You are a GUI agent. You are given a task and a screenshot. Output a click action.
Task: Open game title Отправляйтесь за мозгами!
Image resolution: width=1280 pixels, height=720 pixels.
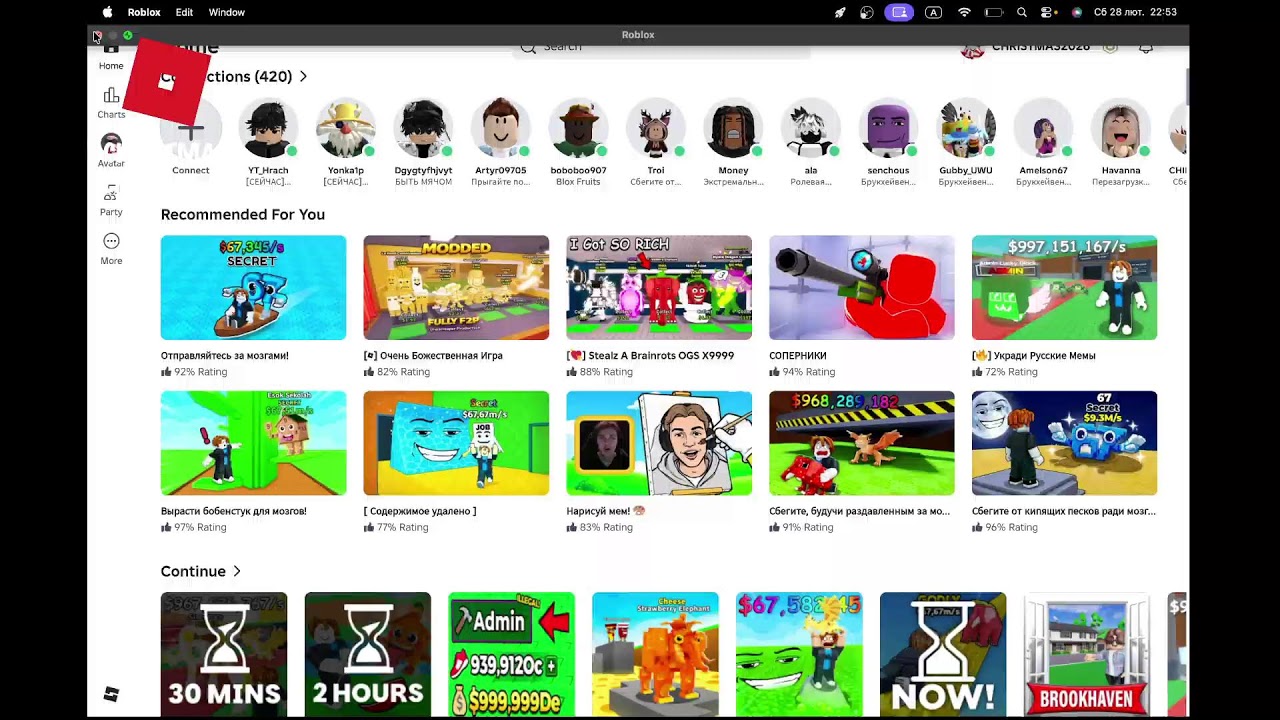(225, 355)
